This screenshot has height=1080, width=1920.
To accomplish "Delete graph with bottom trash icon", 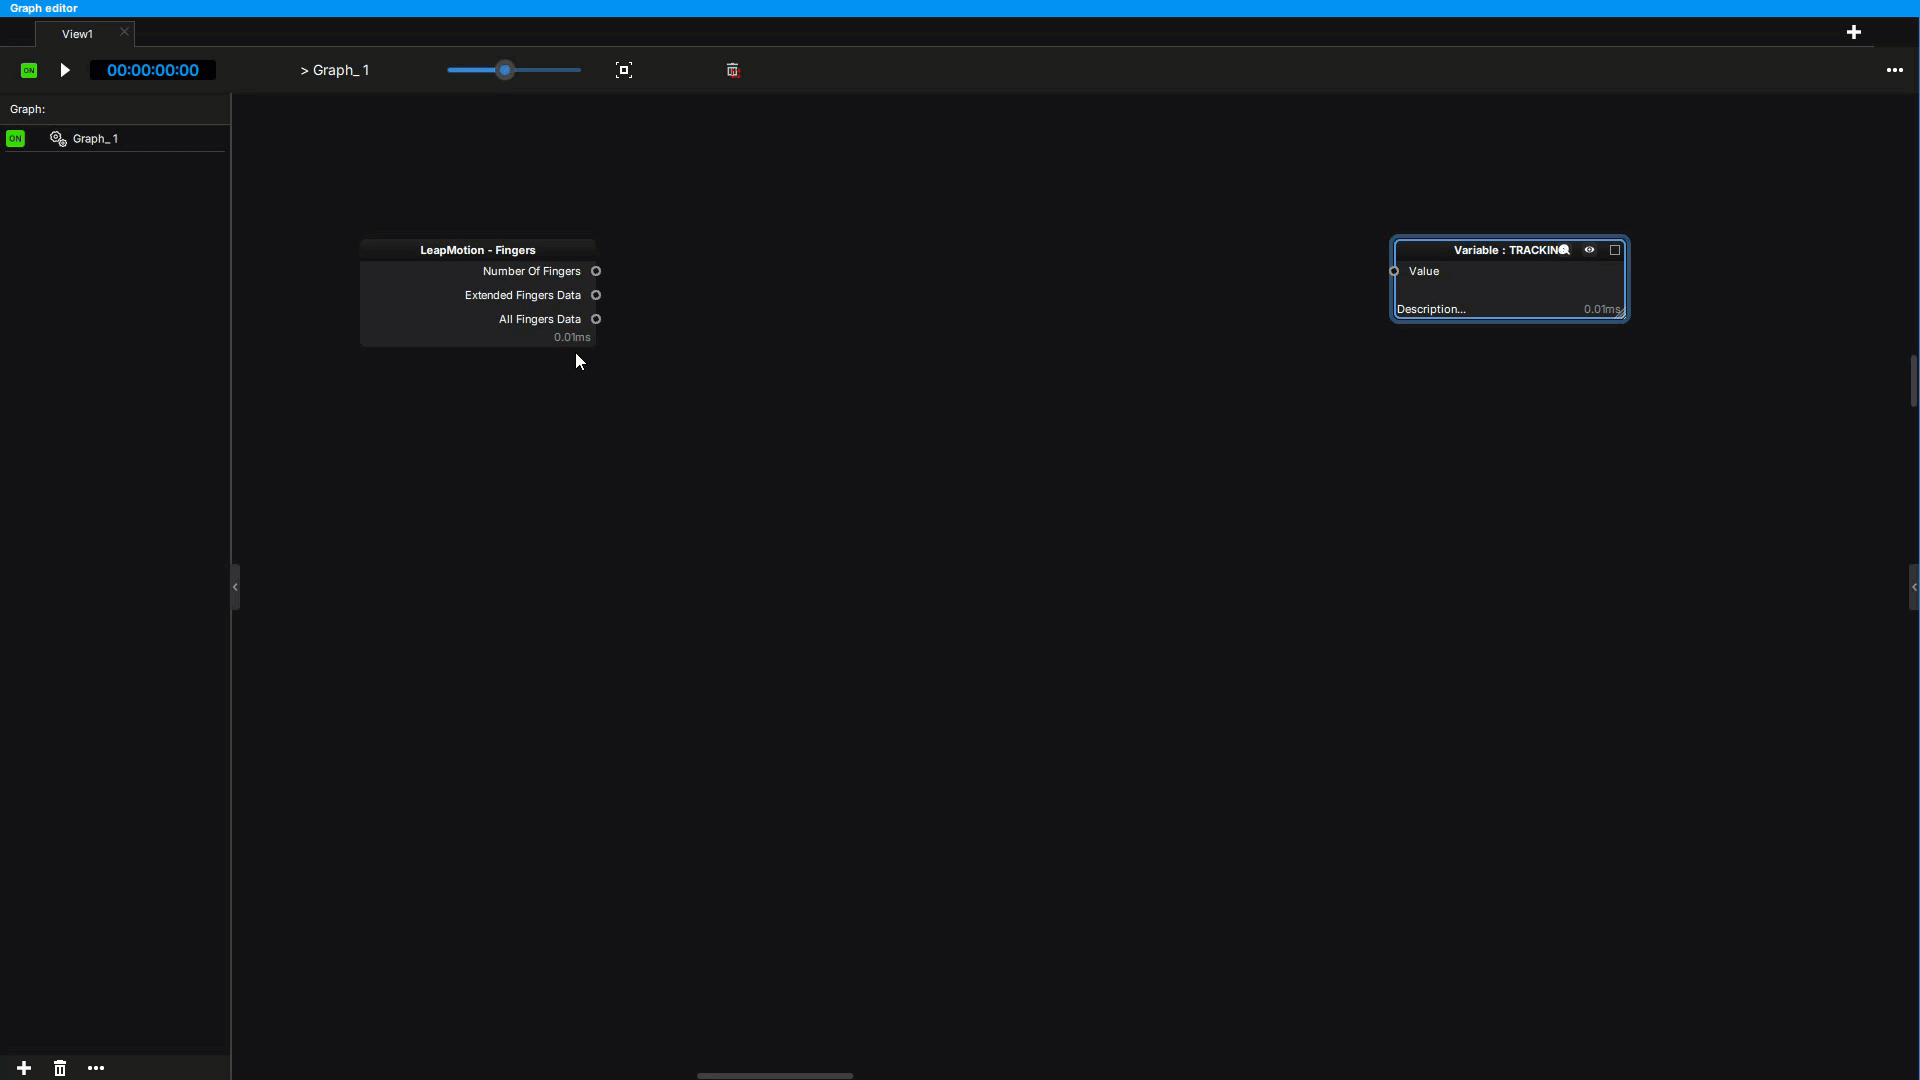I will coord(60,1068).
